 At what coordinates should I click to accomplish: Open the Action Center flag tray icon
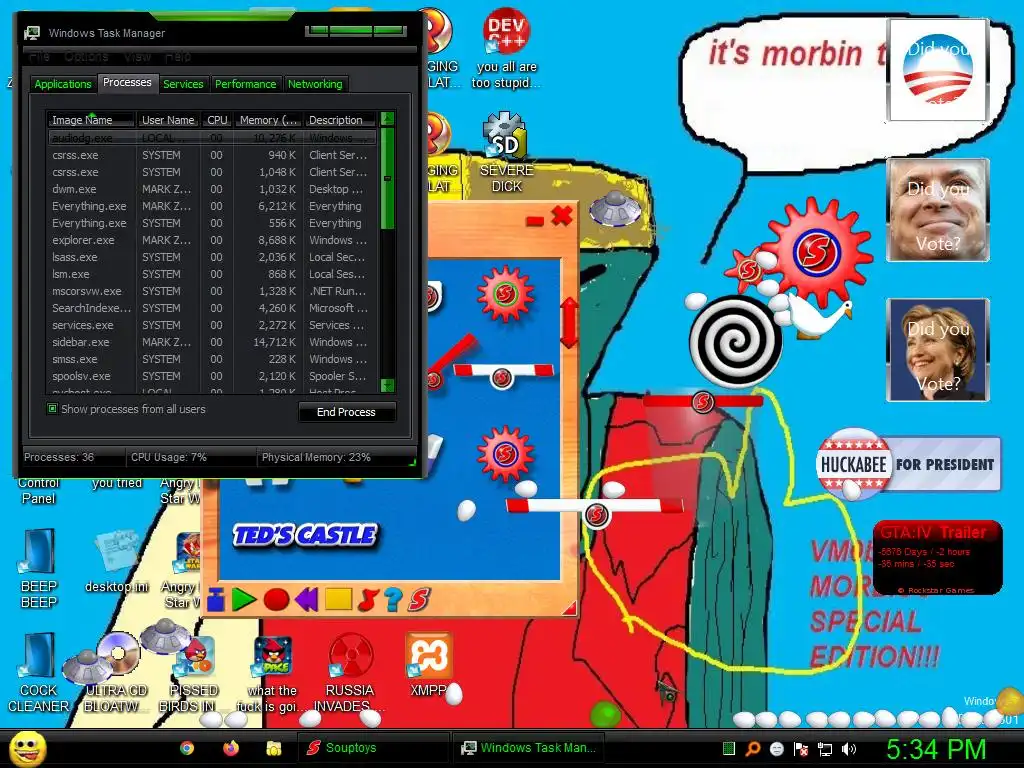[801, 748]
